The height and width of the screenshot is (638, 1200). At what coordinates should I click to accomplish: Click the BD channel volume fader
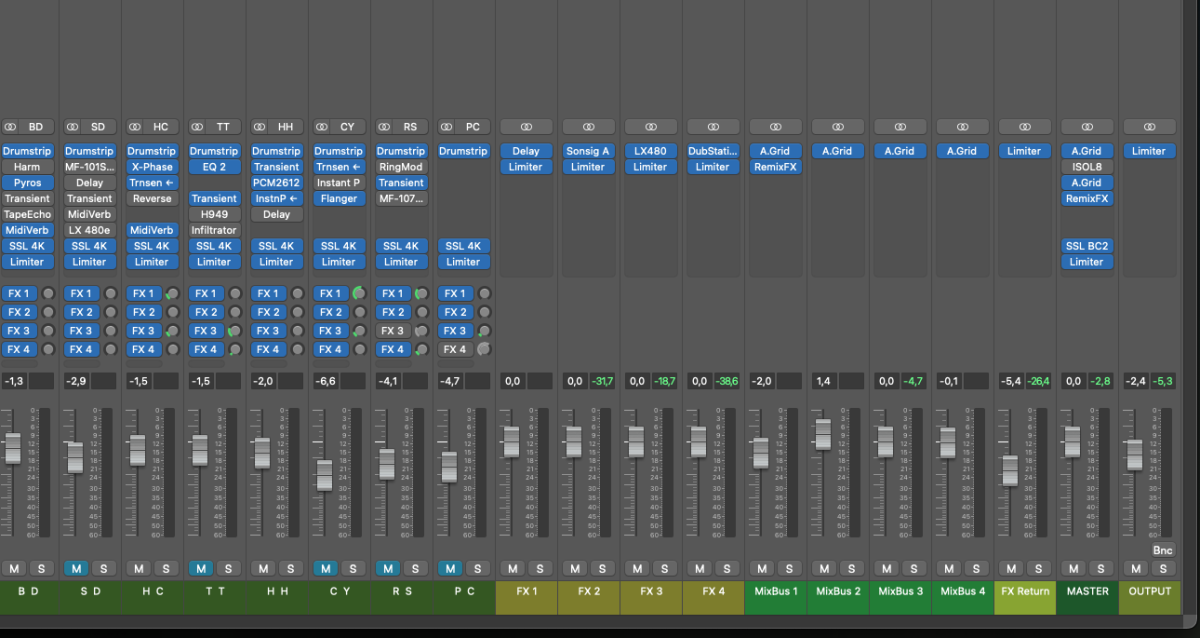(12, 448)
